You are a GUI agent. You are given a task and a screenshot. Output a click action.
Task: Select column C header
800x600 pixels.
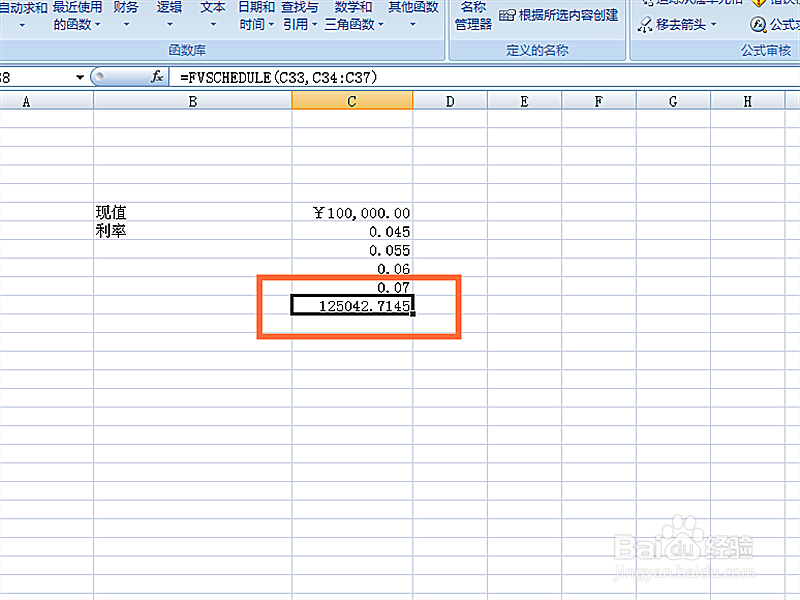[352, 101]
